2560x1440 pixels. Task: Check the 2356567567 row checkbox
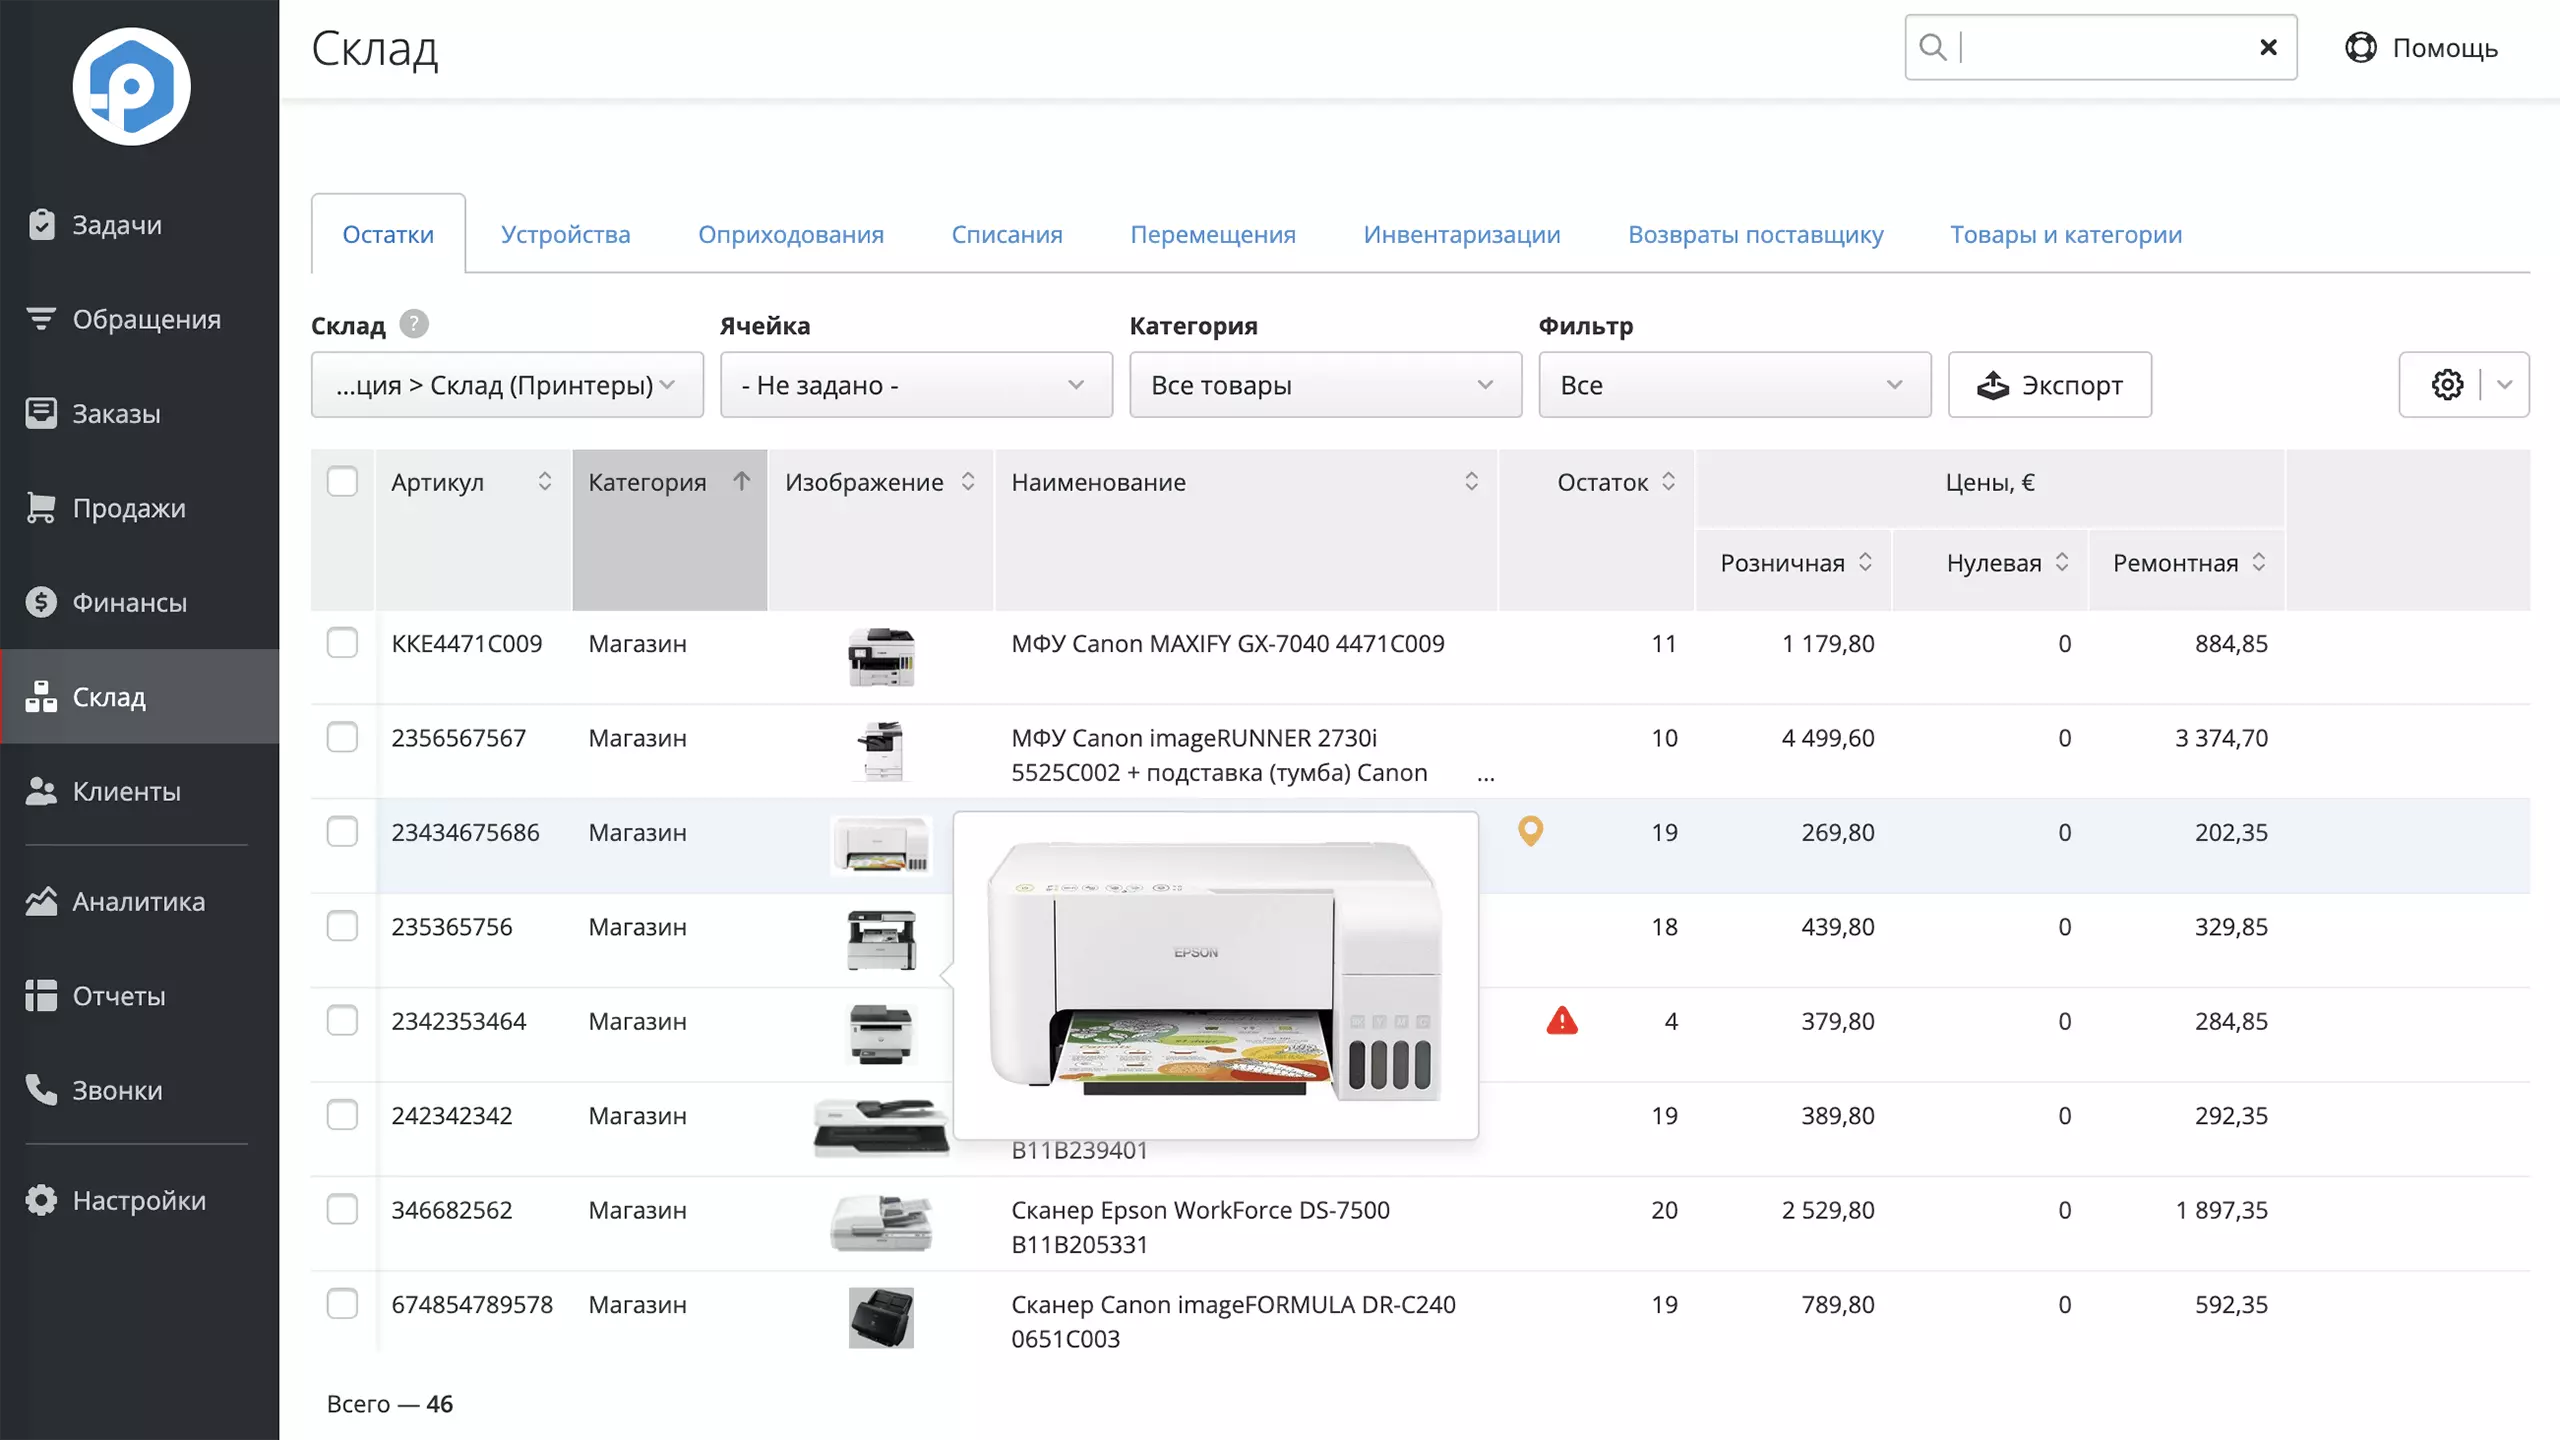point(342,737)
